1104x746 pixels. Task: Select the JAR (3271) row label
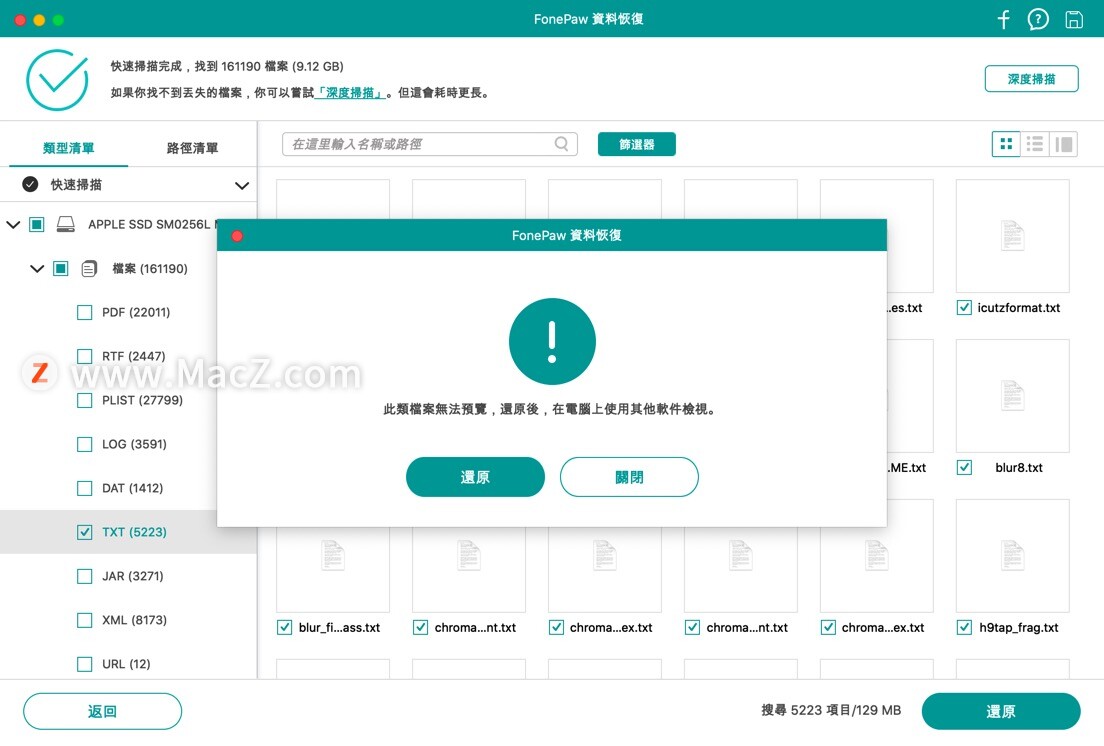coord(132,576)
